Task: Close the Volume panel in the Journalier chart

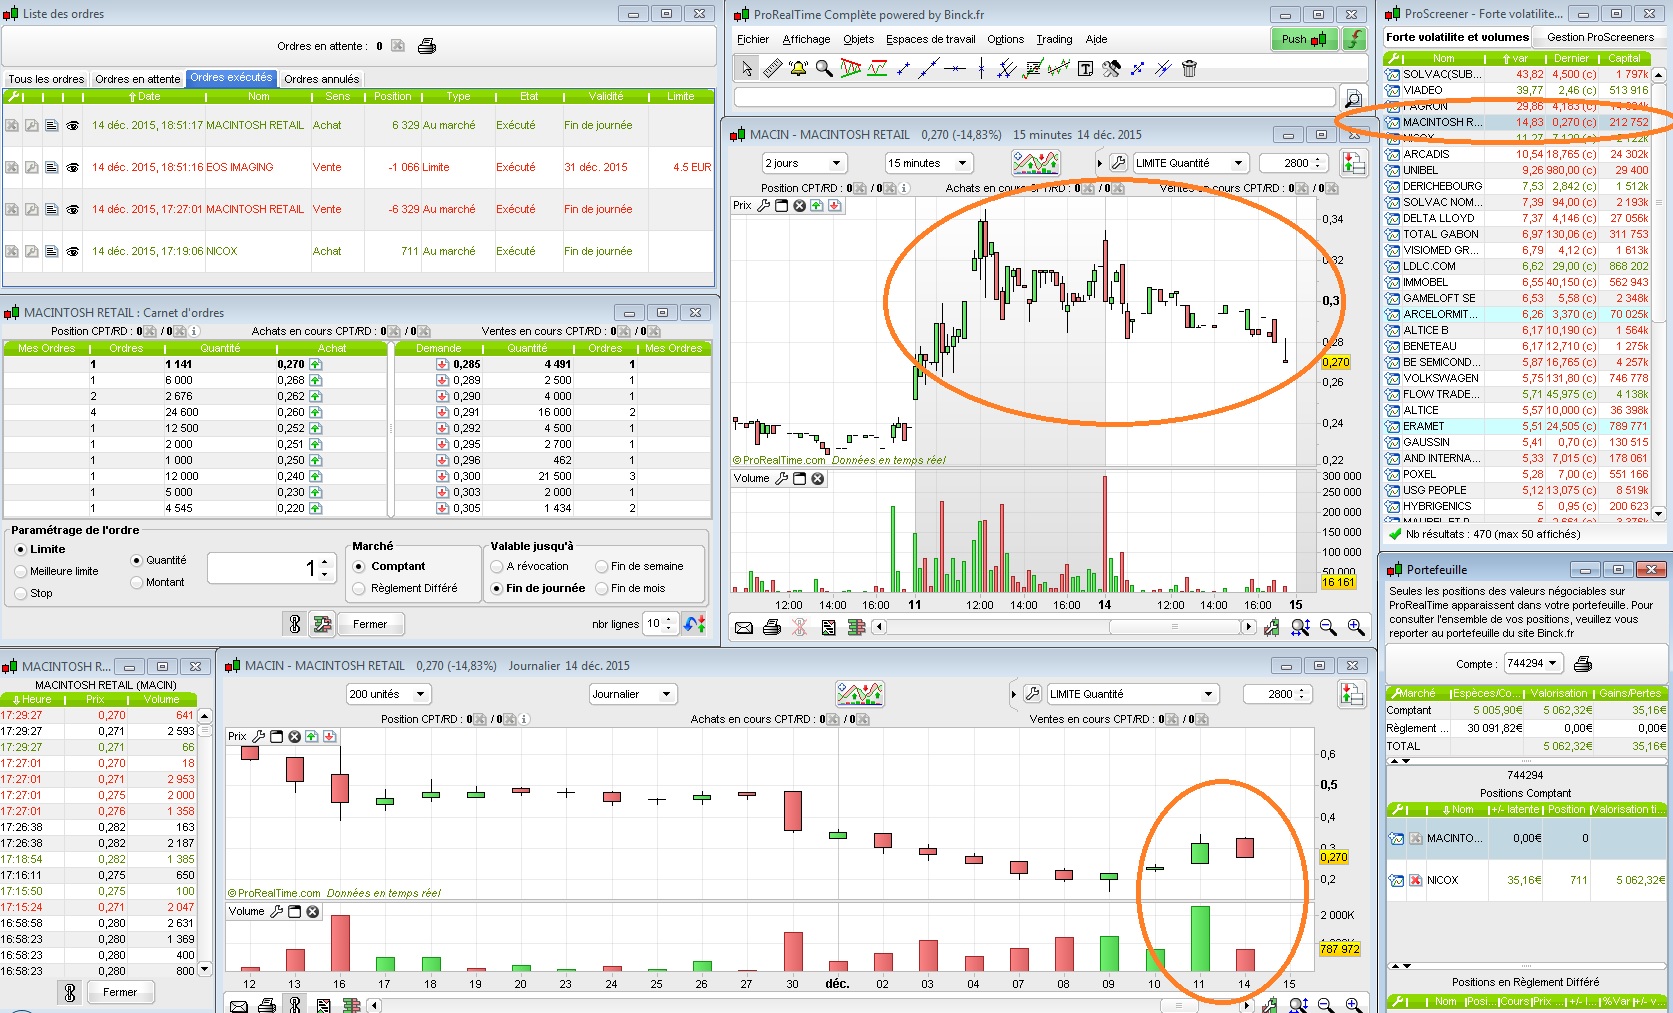Action: [313, 911]
